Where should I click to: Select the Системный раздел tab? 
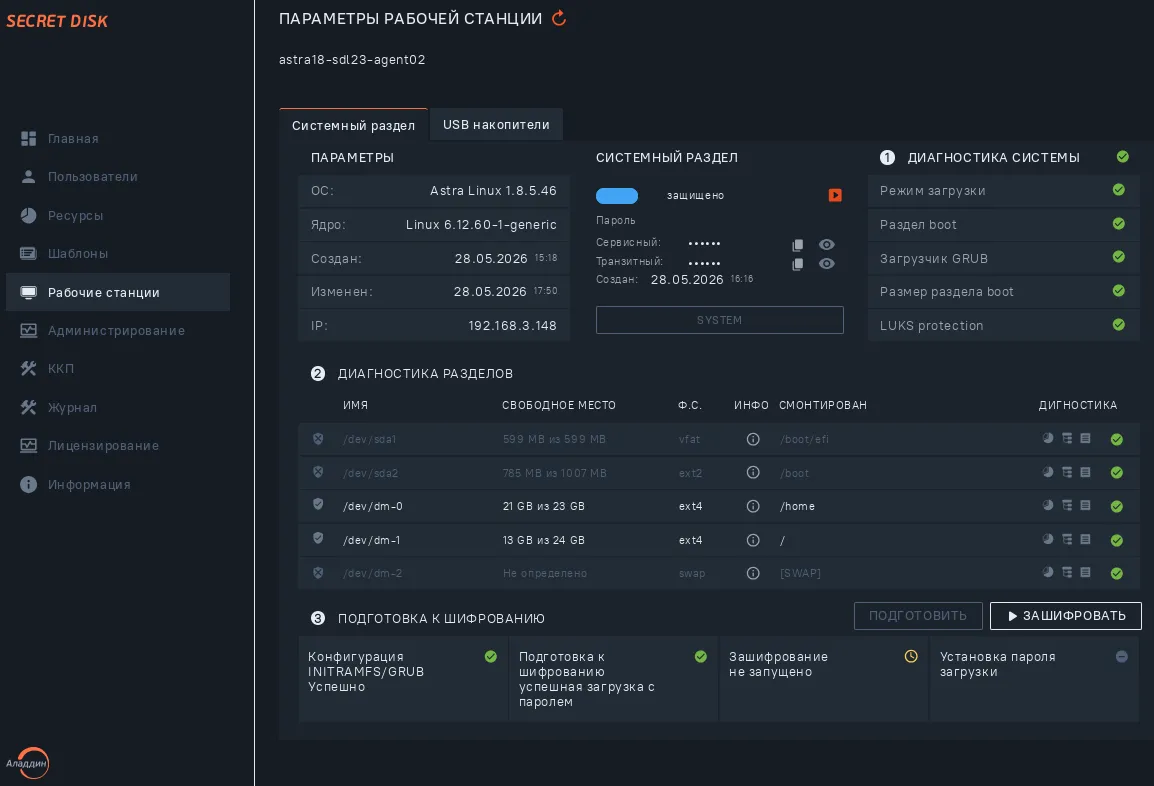pyautogui.click(x=353, y=125)
